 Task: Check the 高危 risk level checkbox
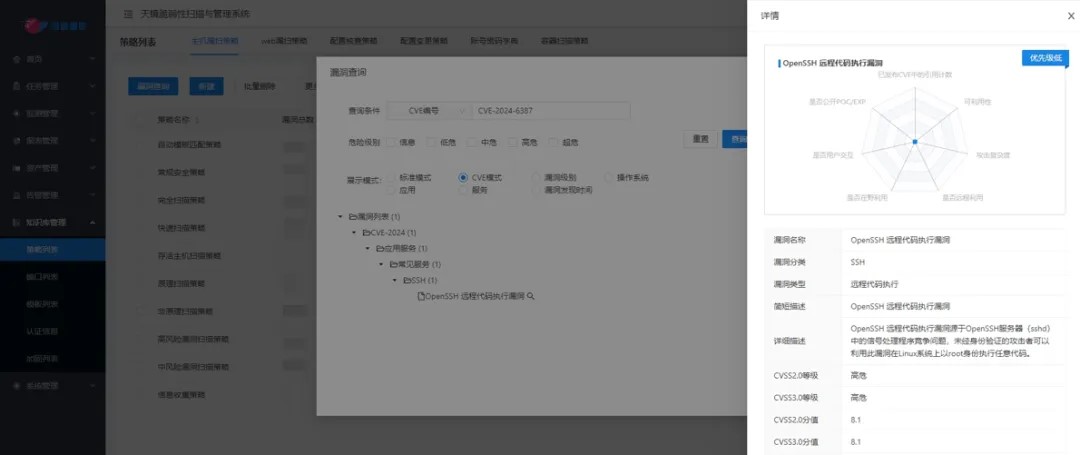coord(514,142)
